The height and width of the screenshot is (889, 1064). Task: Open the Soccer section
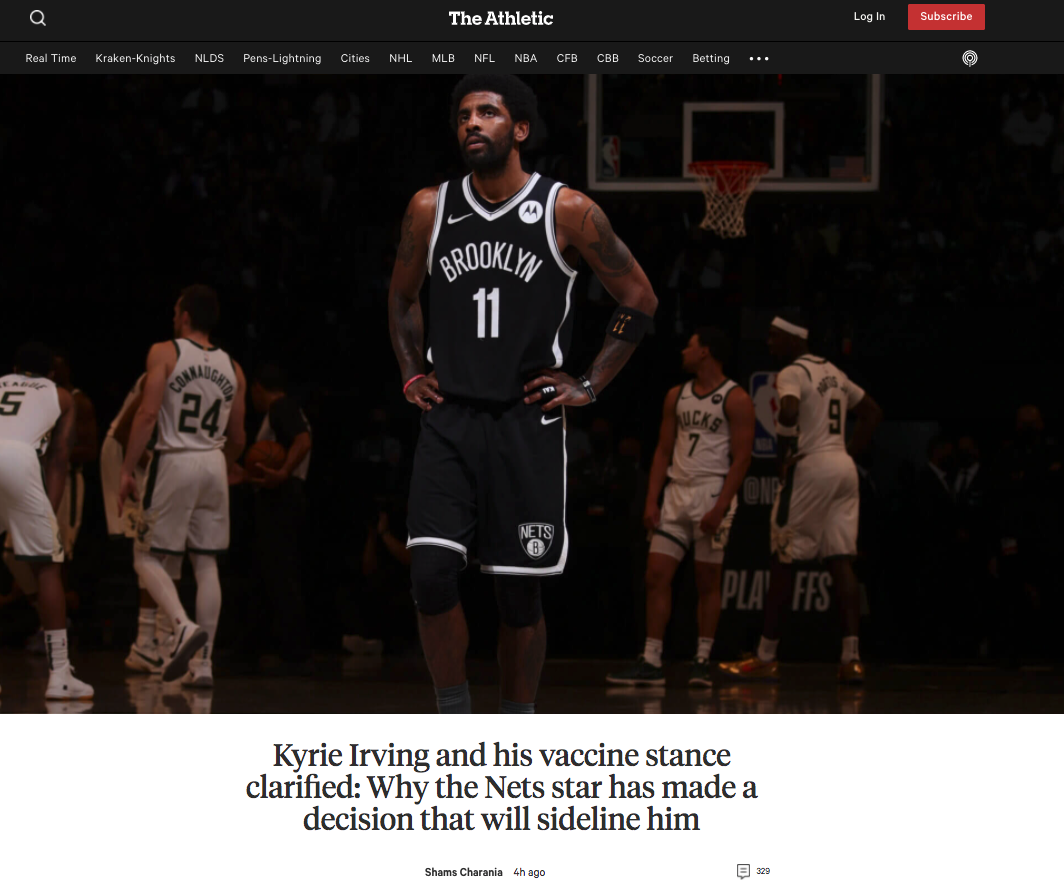656,58
